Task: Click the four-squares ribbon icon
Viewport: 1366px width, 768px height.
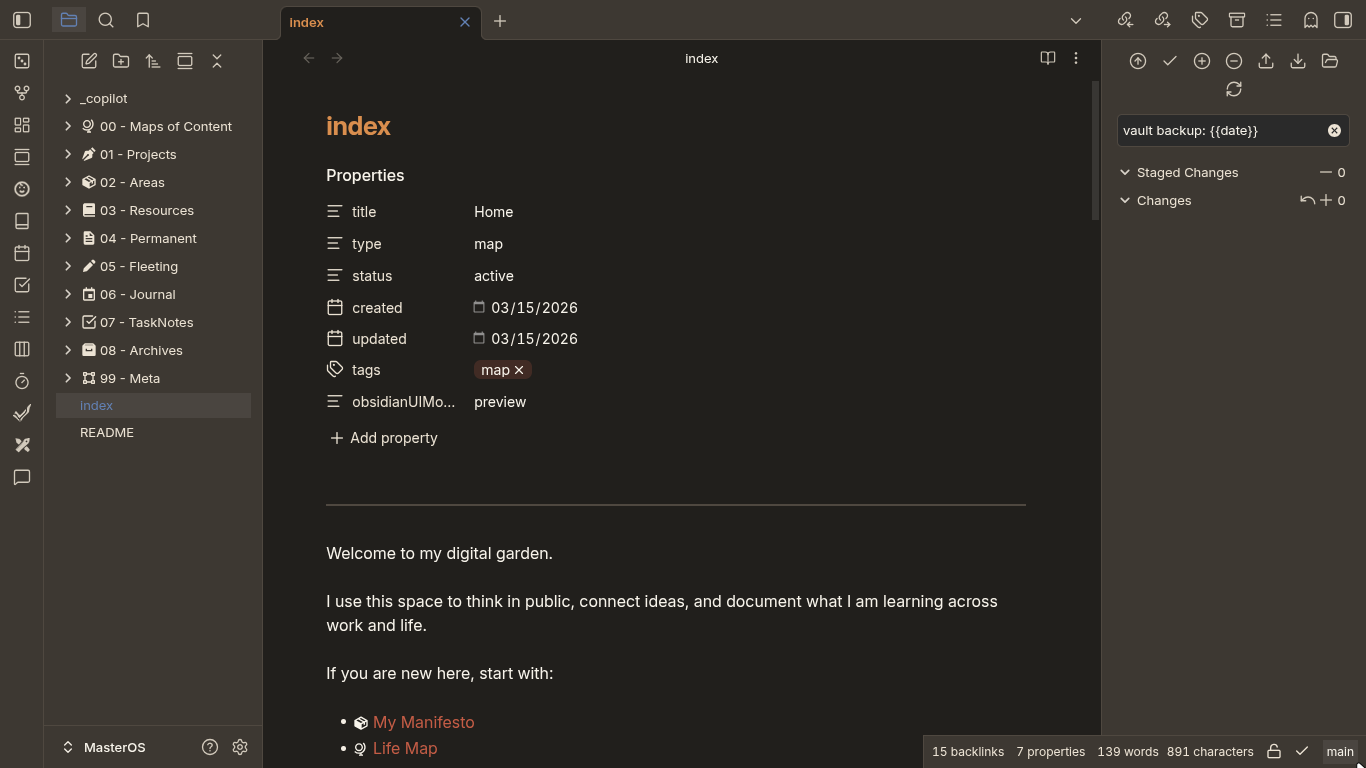Action: point(22,125)
